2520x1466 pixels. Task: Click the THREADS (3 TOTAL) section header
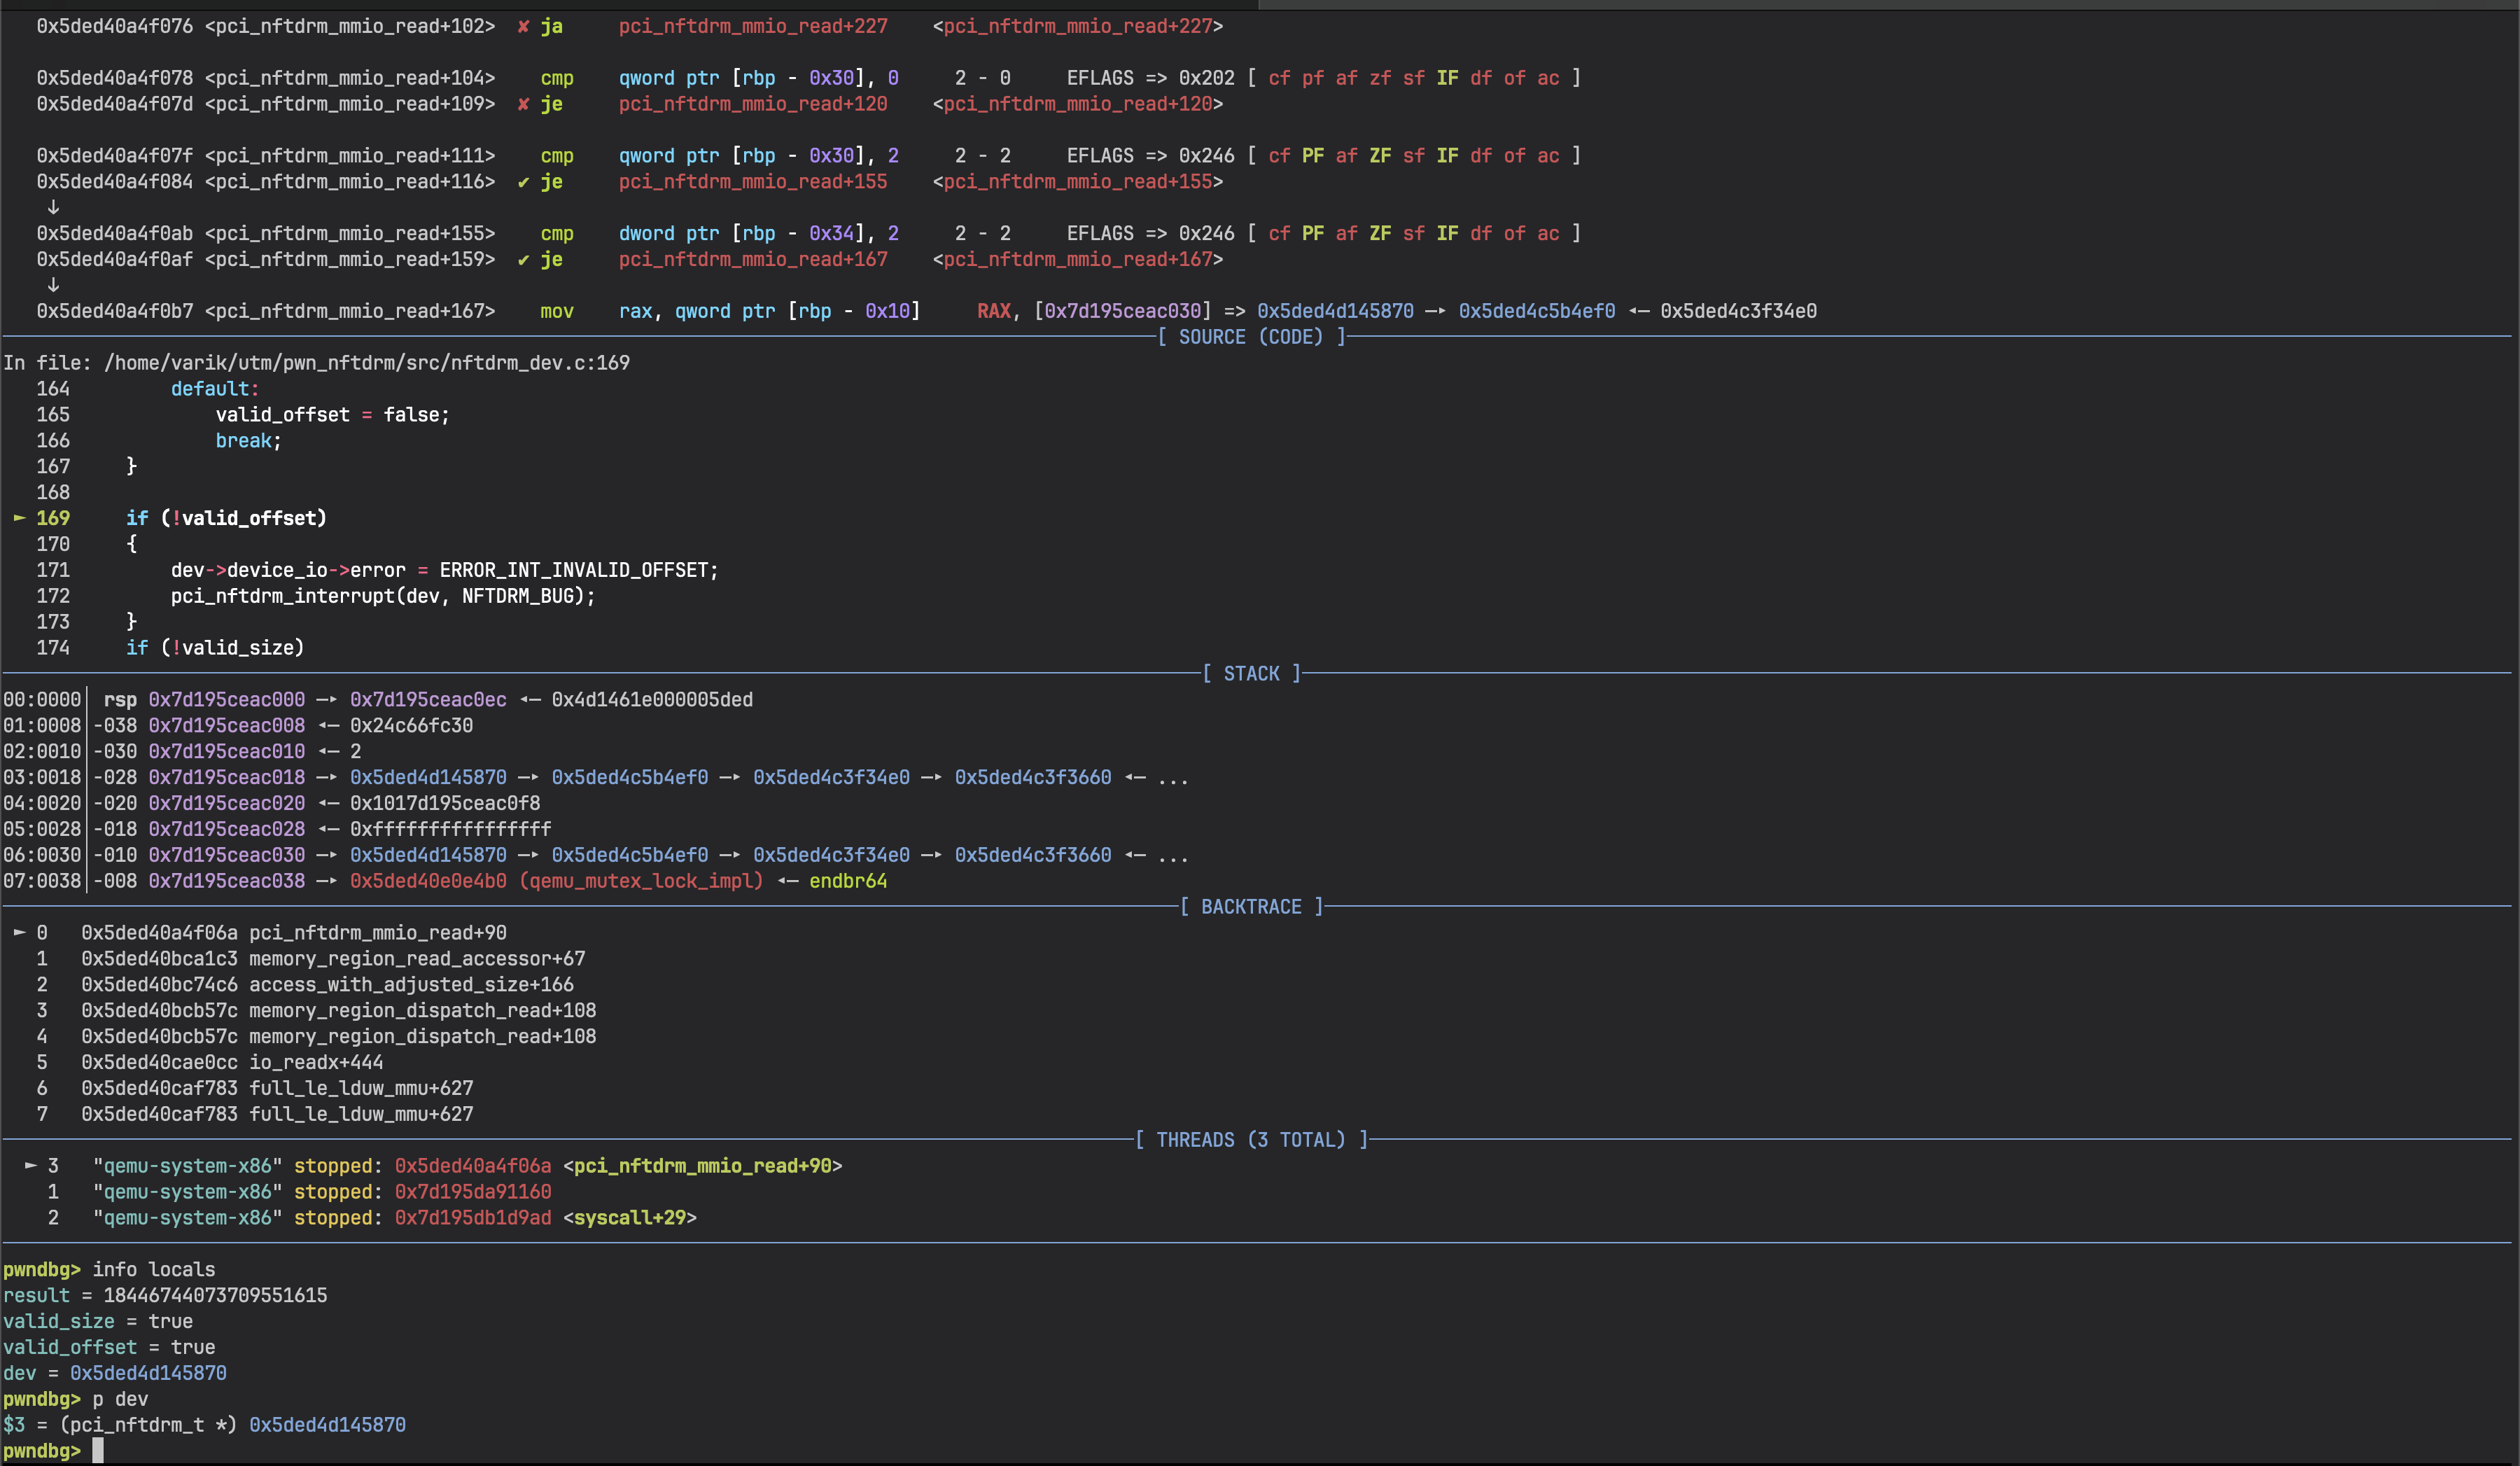(1252, 1139)
